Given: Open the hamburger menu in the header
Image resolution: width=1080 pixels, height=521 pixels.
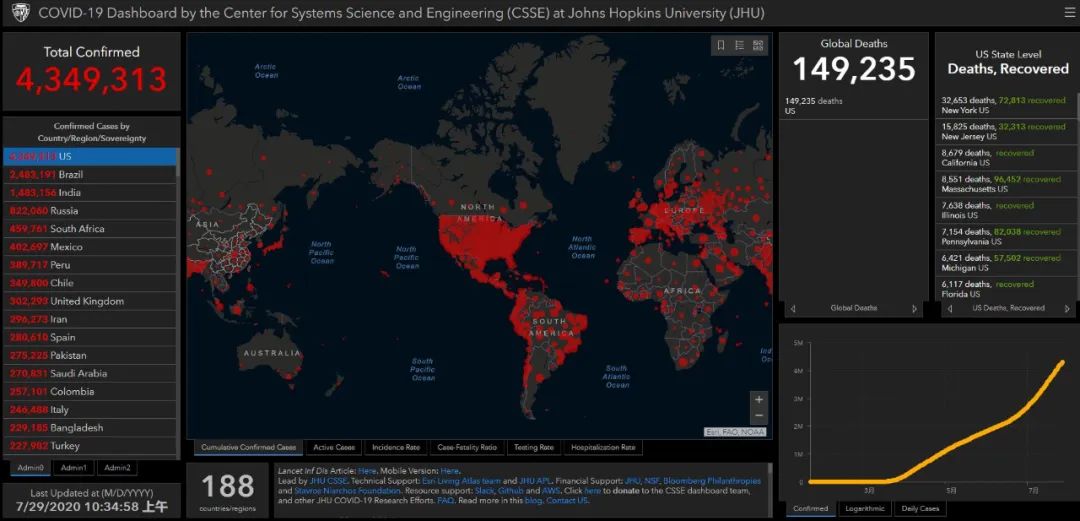Looking at the screenshot, I should [1069, 13].
